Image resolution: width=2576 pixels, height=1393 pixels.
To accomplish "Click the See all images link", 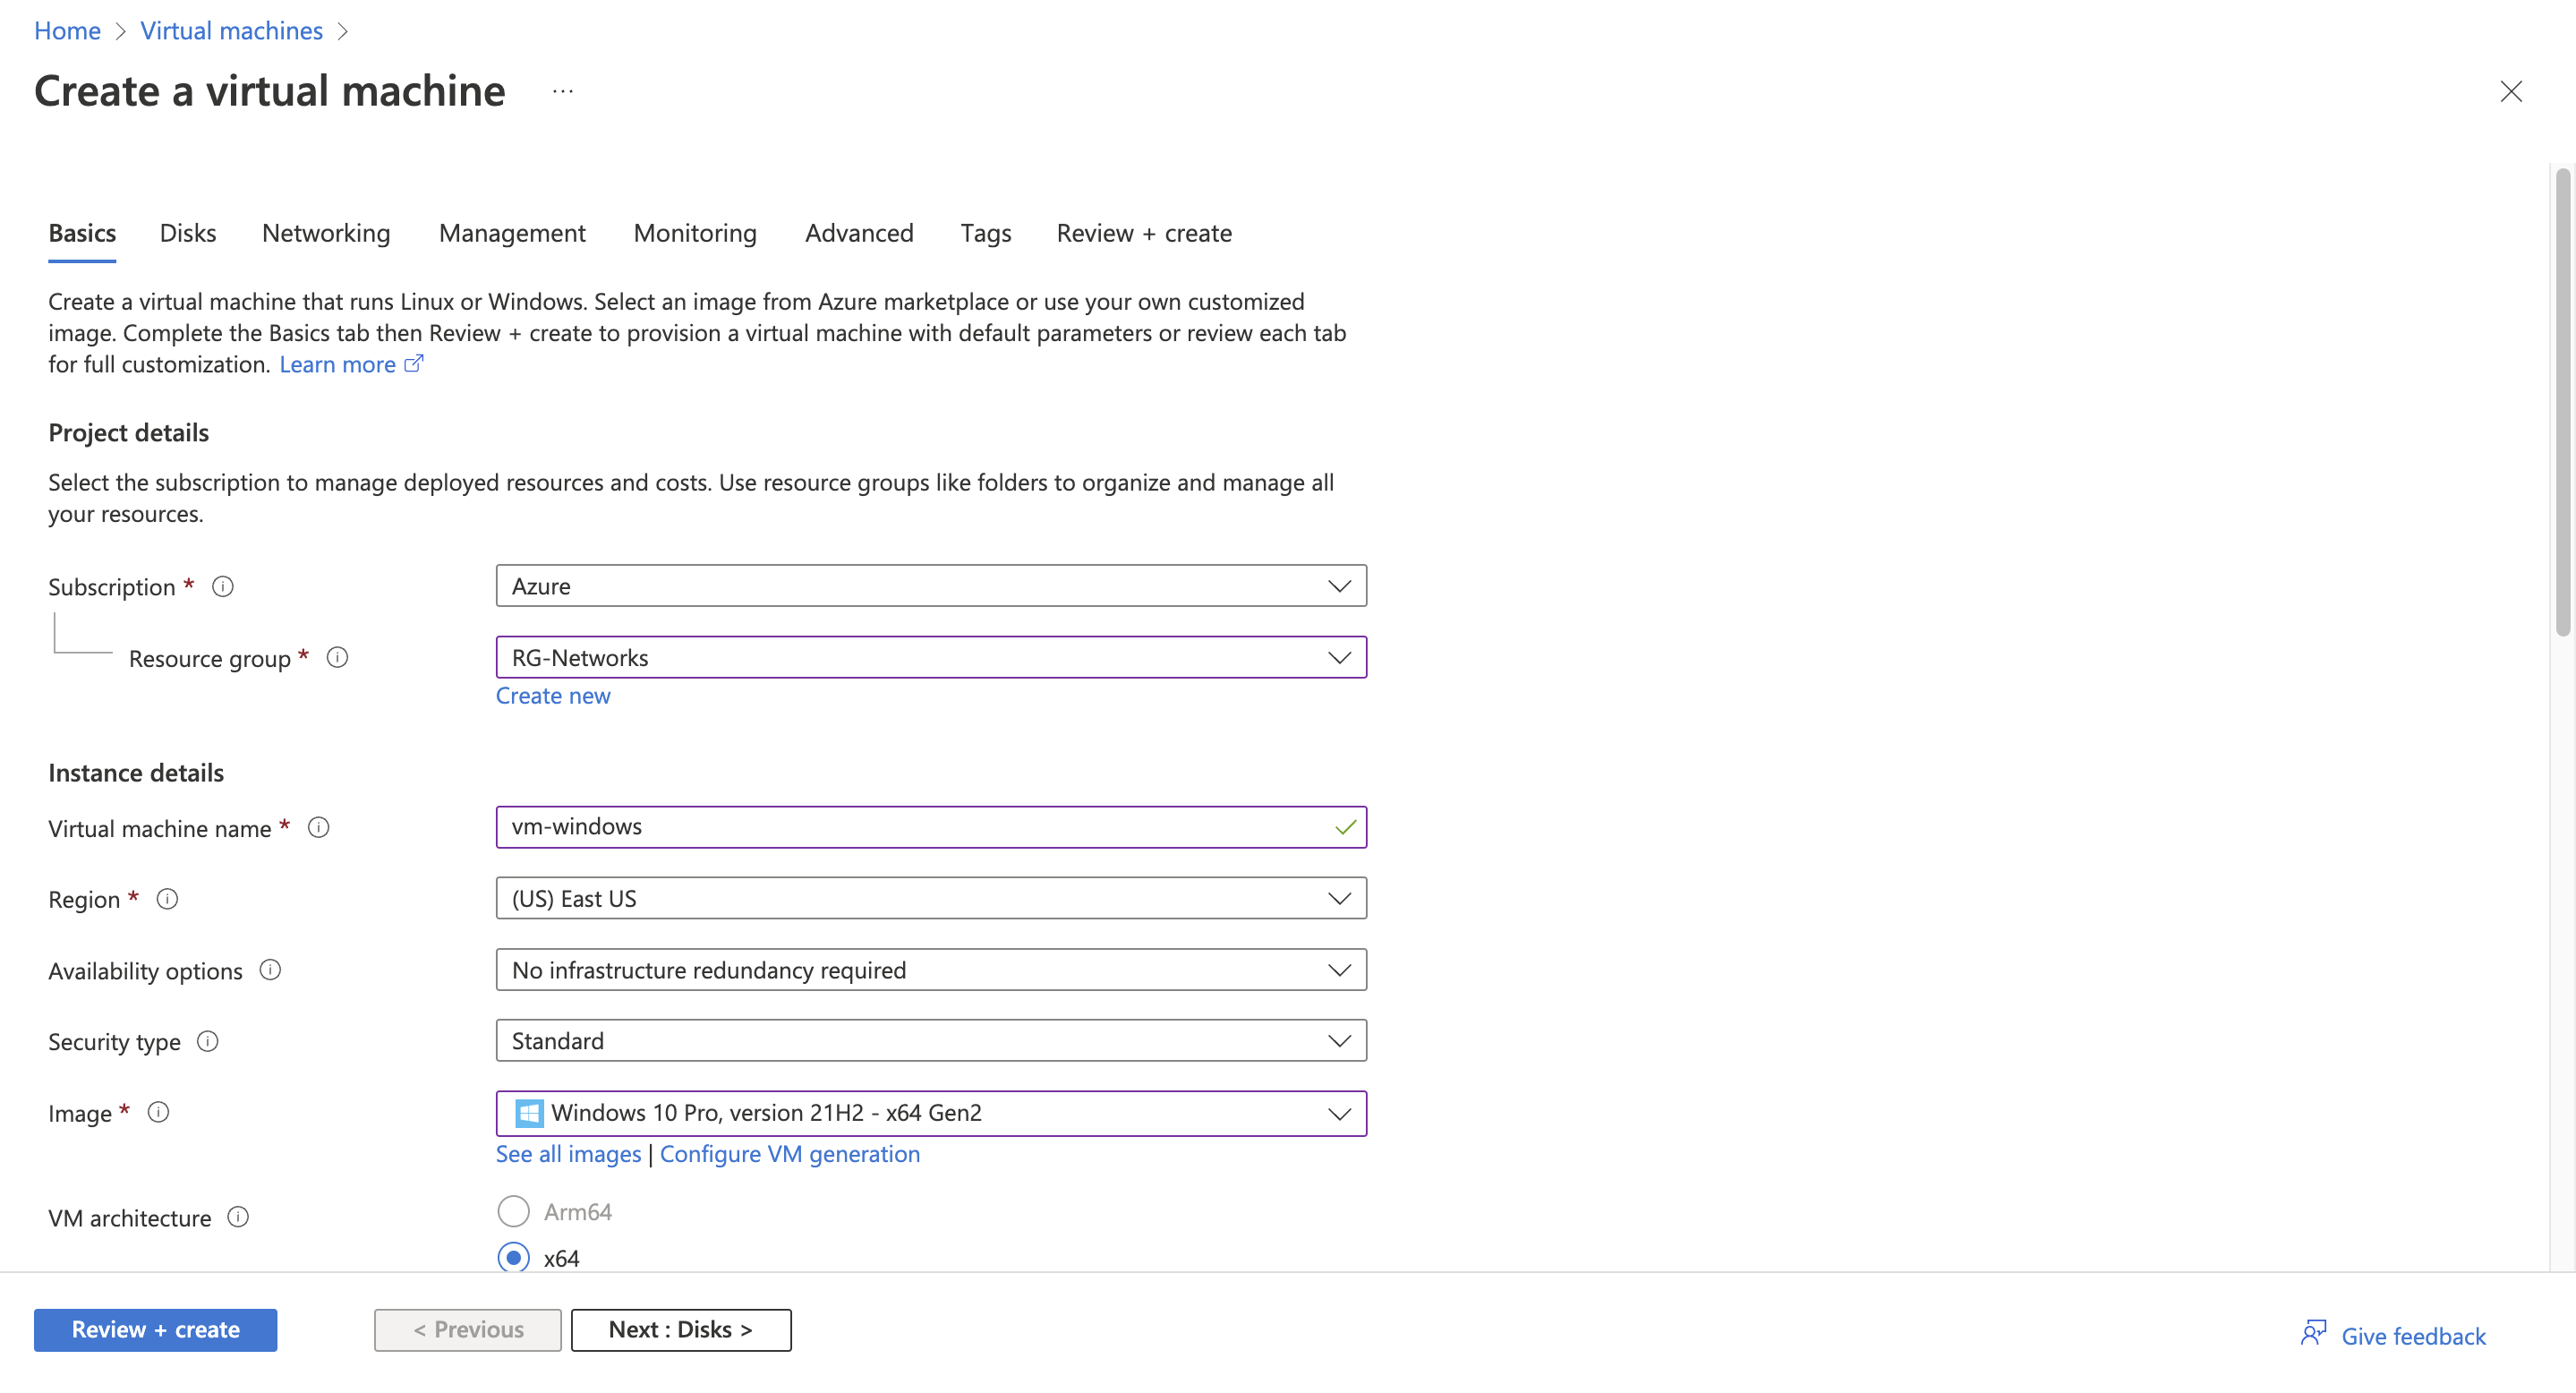I will tap(568, 1153).
